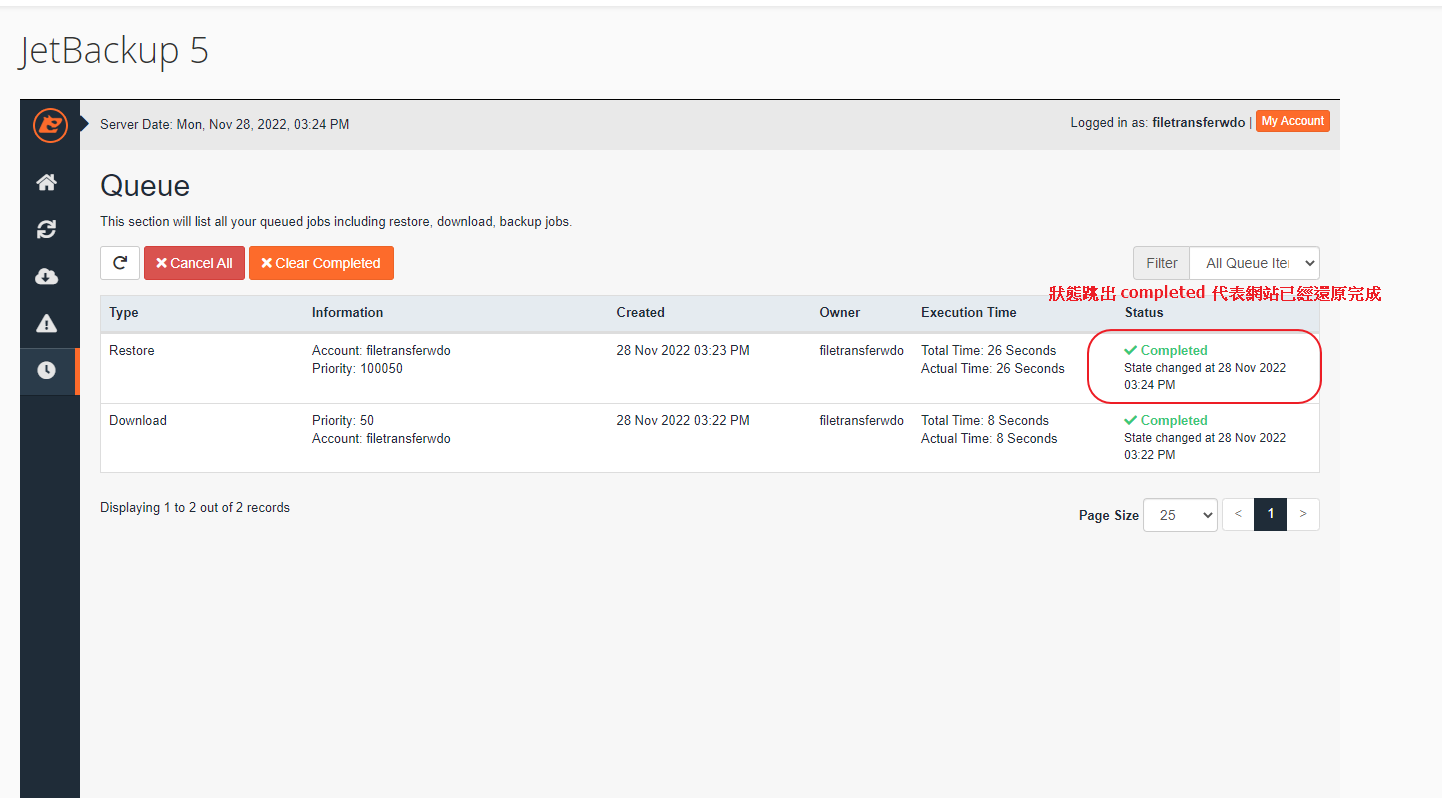Open the Restore & Download sync icon
The height and width of the screenshot is (798, 1442).
47,229
